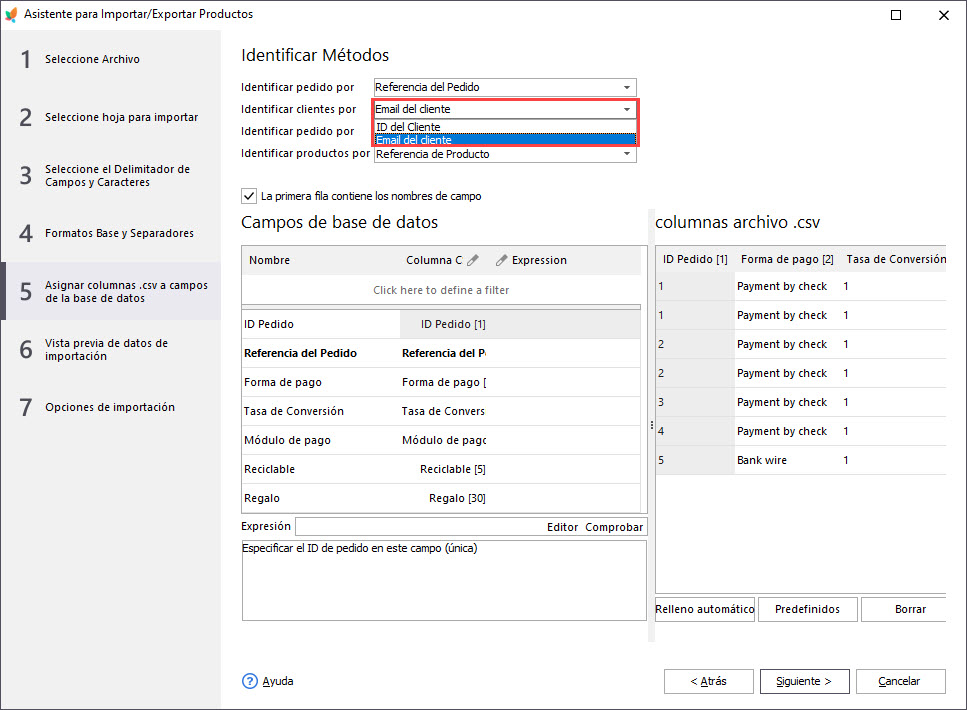
Task: Click the pencil icon beside Expression
Action: tap(501, 260)
